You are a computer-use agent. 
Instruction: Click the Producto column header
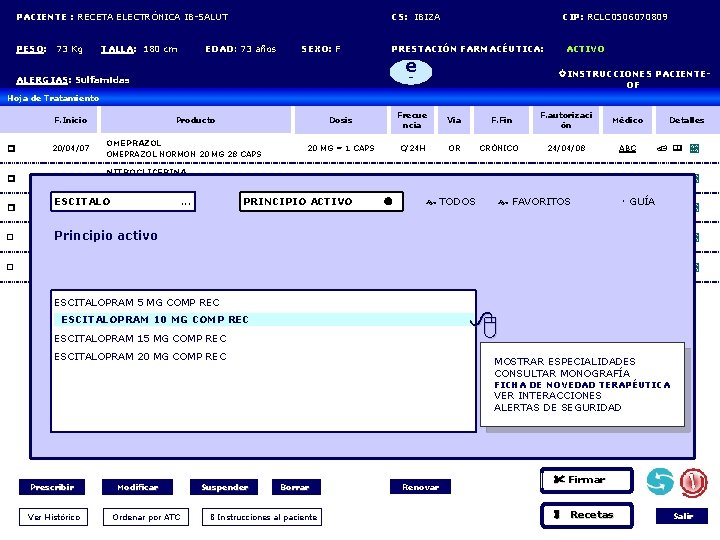click(x=196, y=120)
